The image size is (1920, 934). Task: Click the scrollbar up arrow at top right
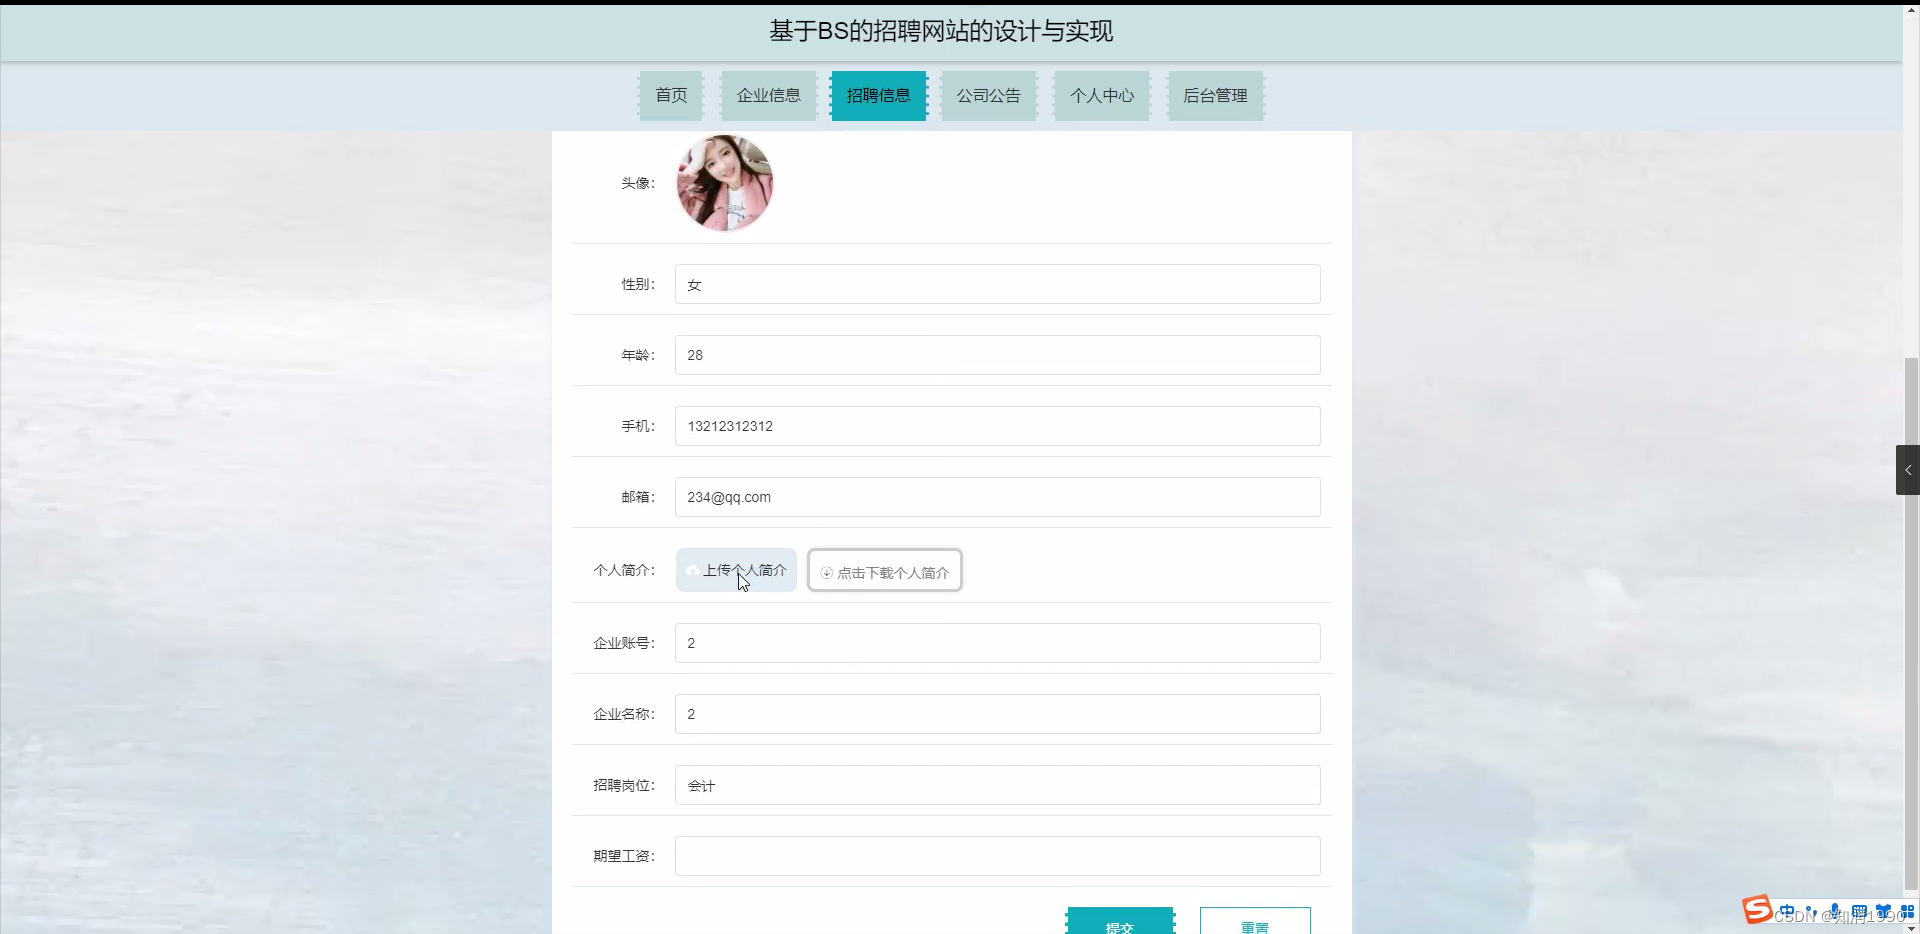tap(1911, 8)
